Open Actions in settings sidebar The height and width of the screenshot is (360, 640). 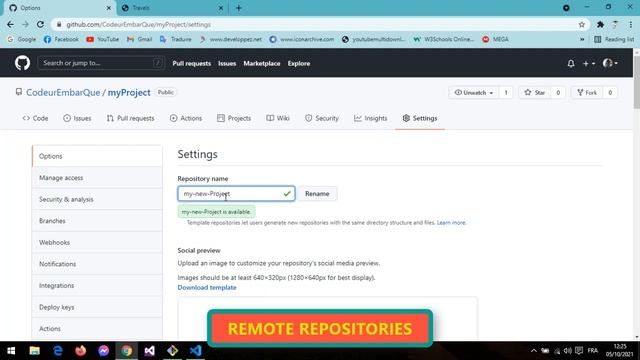coord(97,329)
